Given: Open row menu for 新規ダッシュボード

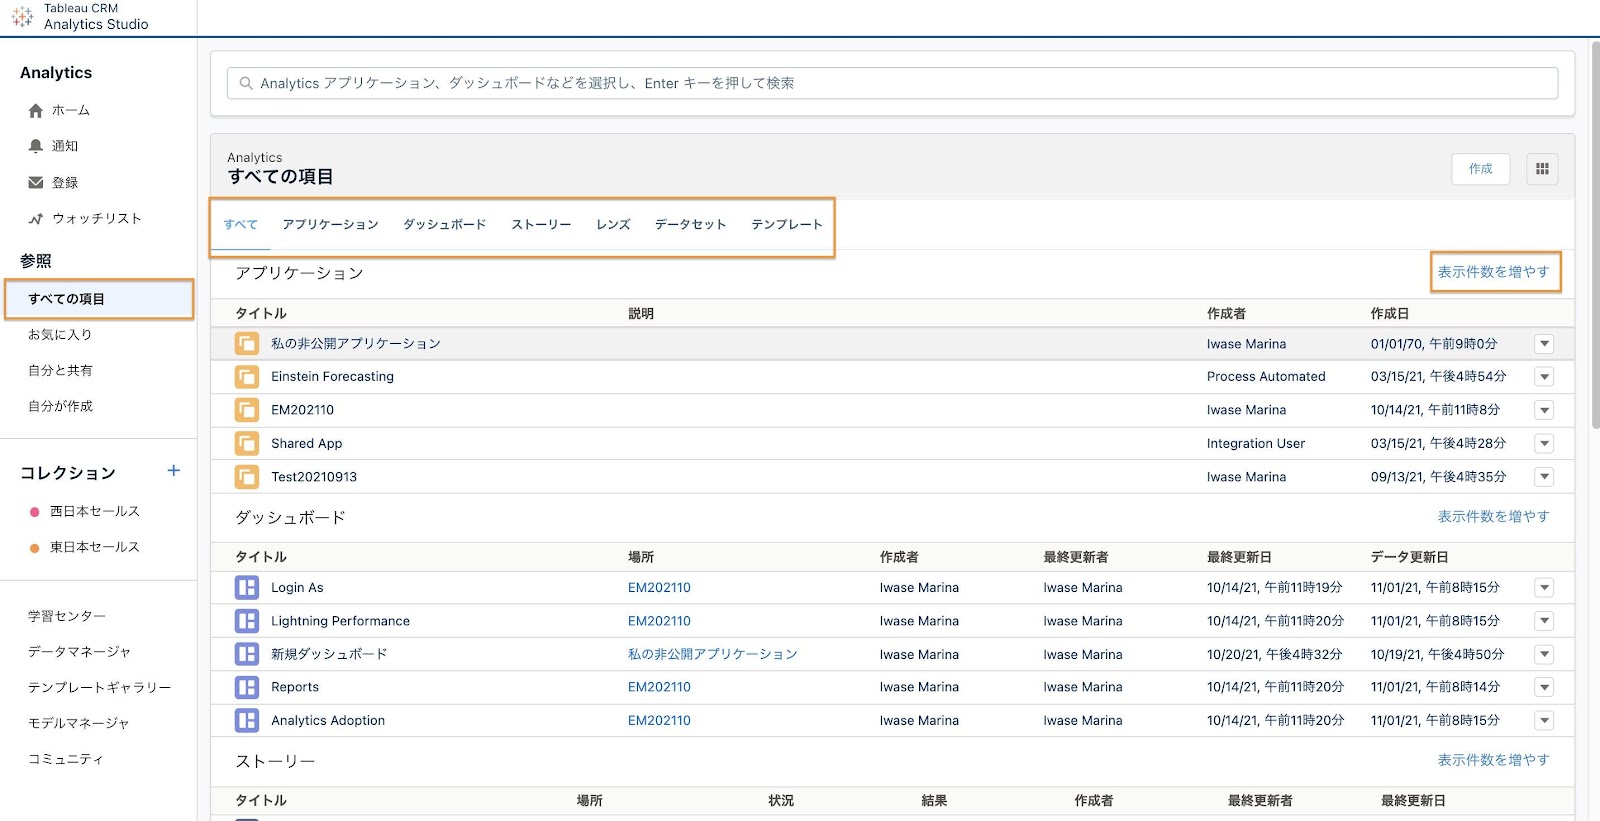Looking at the screenshot, I should tap(1544, 654).
